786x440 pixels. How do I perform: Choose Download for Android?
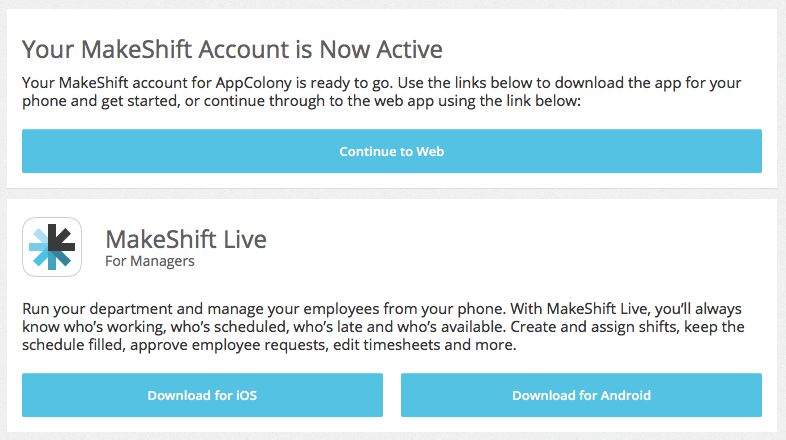pyautogui.click(x=581, y=395)
